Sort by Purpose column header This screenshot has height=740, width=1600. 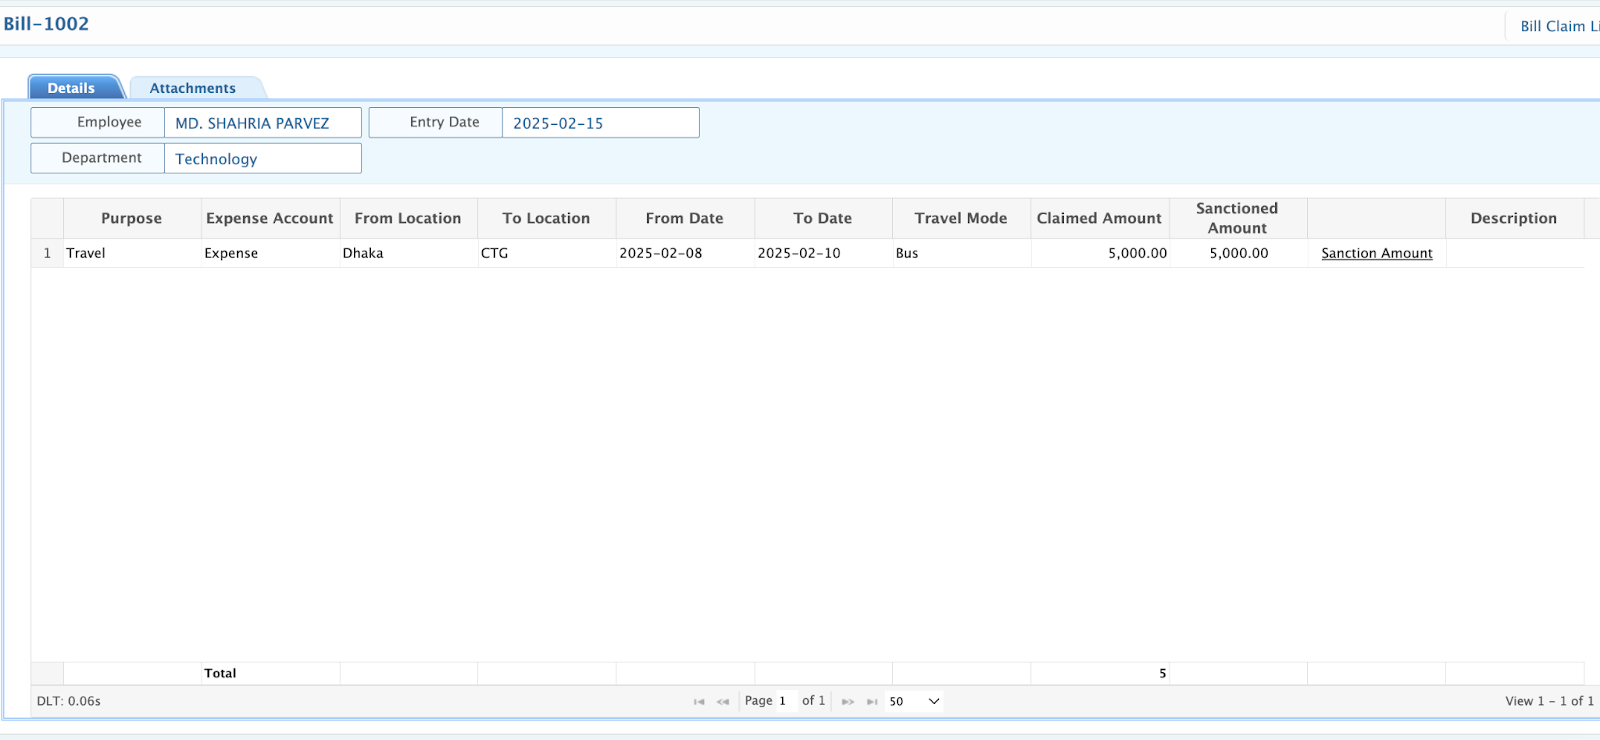point(131,218)
